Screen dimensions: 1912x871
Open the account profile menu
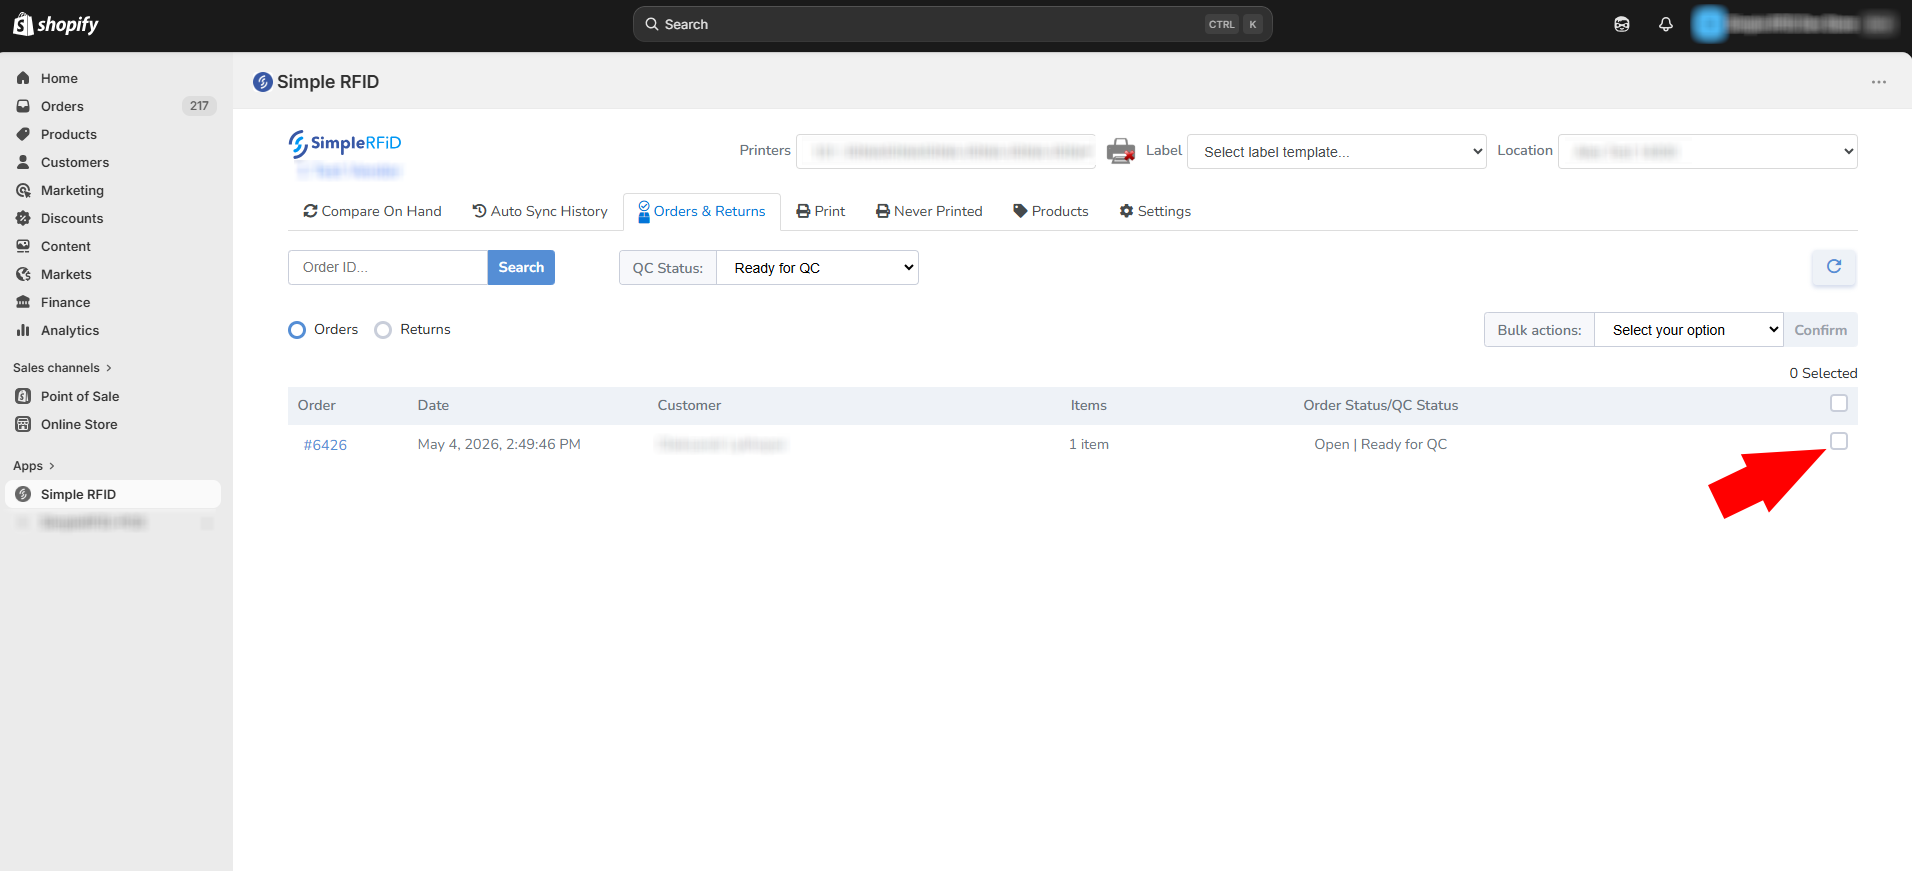point(1794,24)
